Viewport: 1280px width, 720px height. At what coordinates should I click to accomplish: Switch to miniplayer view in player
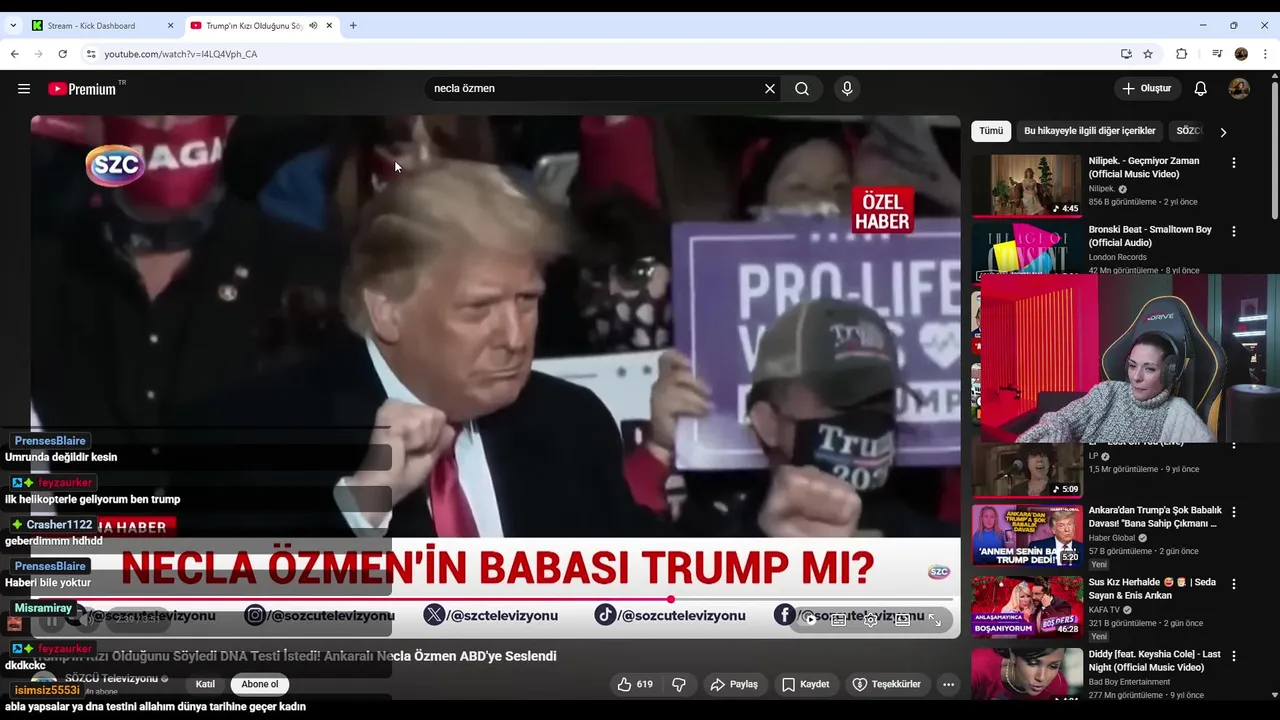(902, 620)
